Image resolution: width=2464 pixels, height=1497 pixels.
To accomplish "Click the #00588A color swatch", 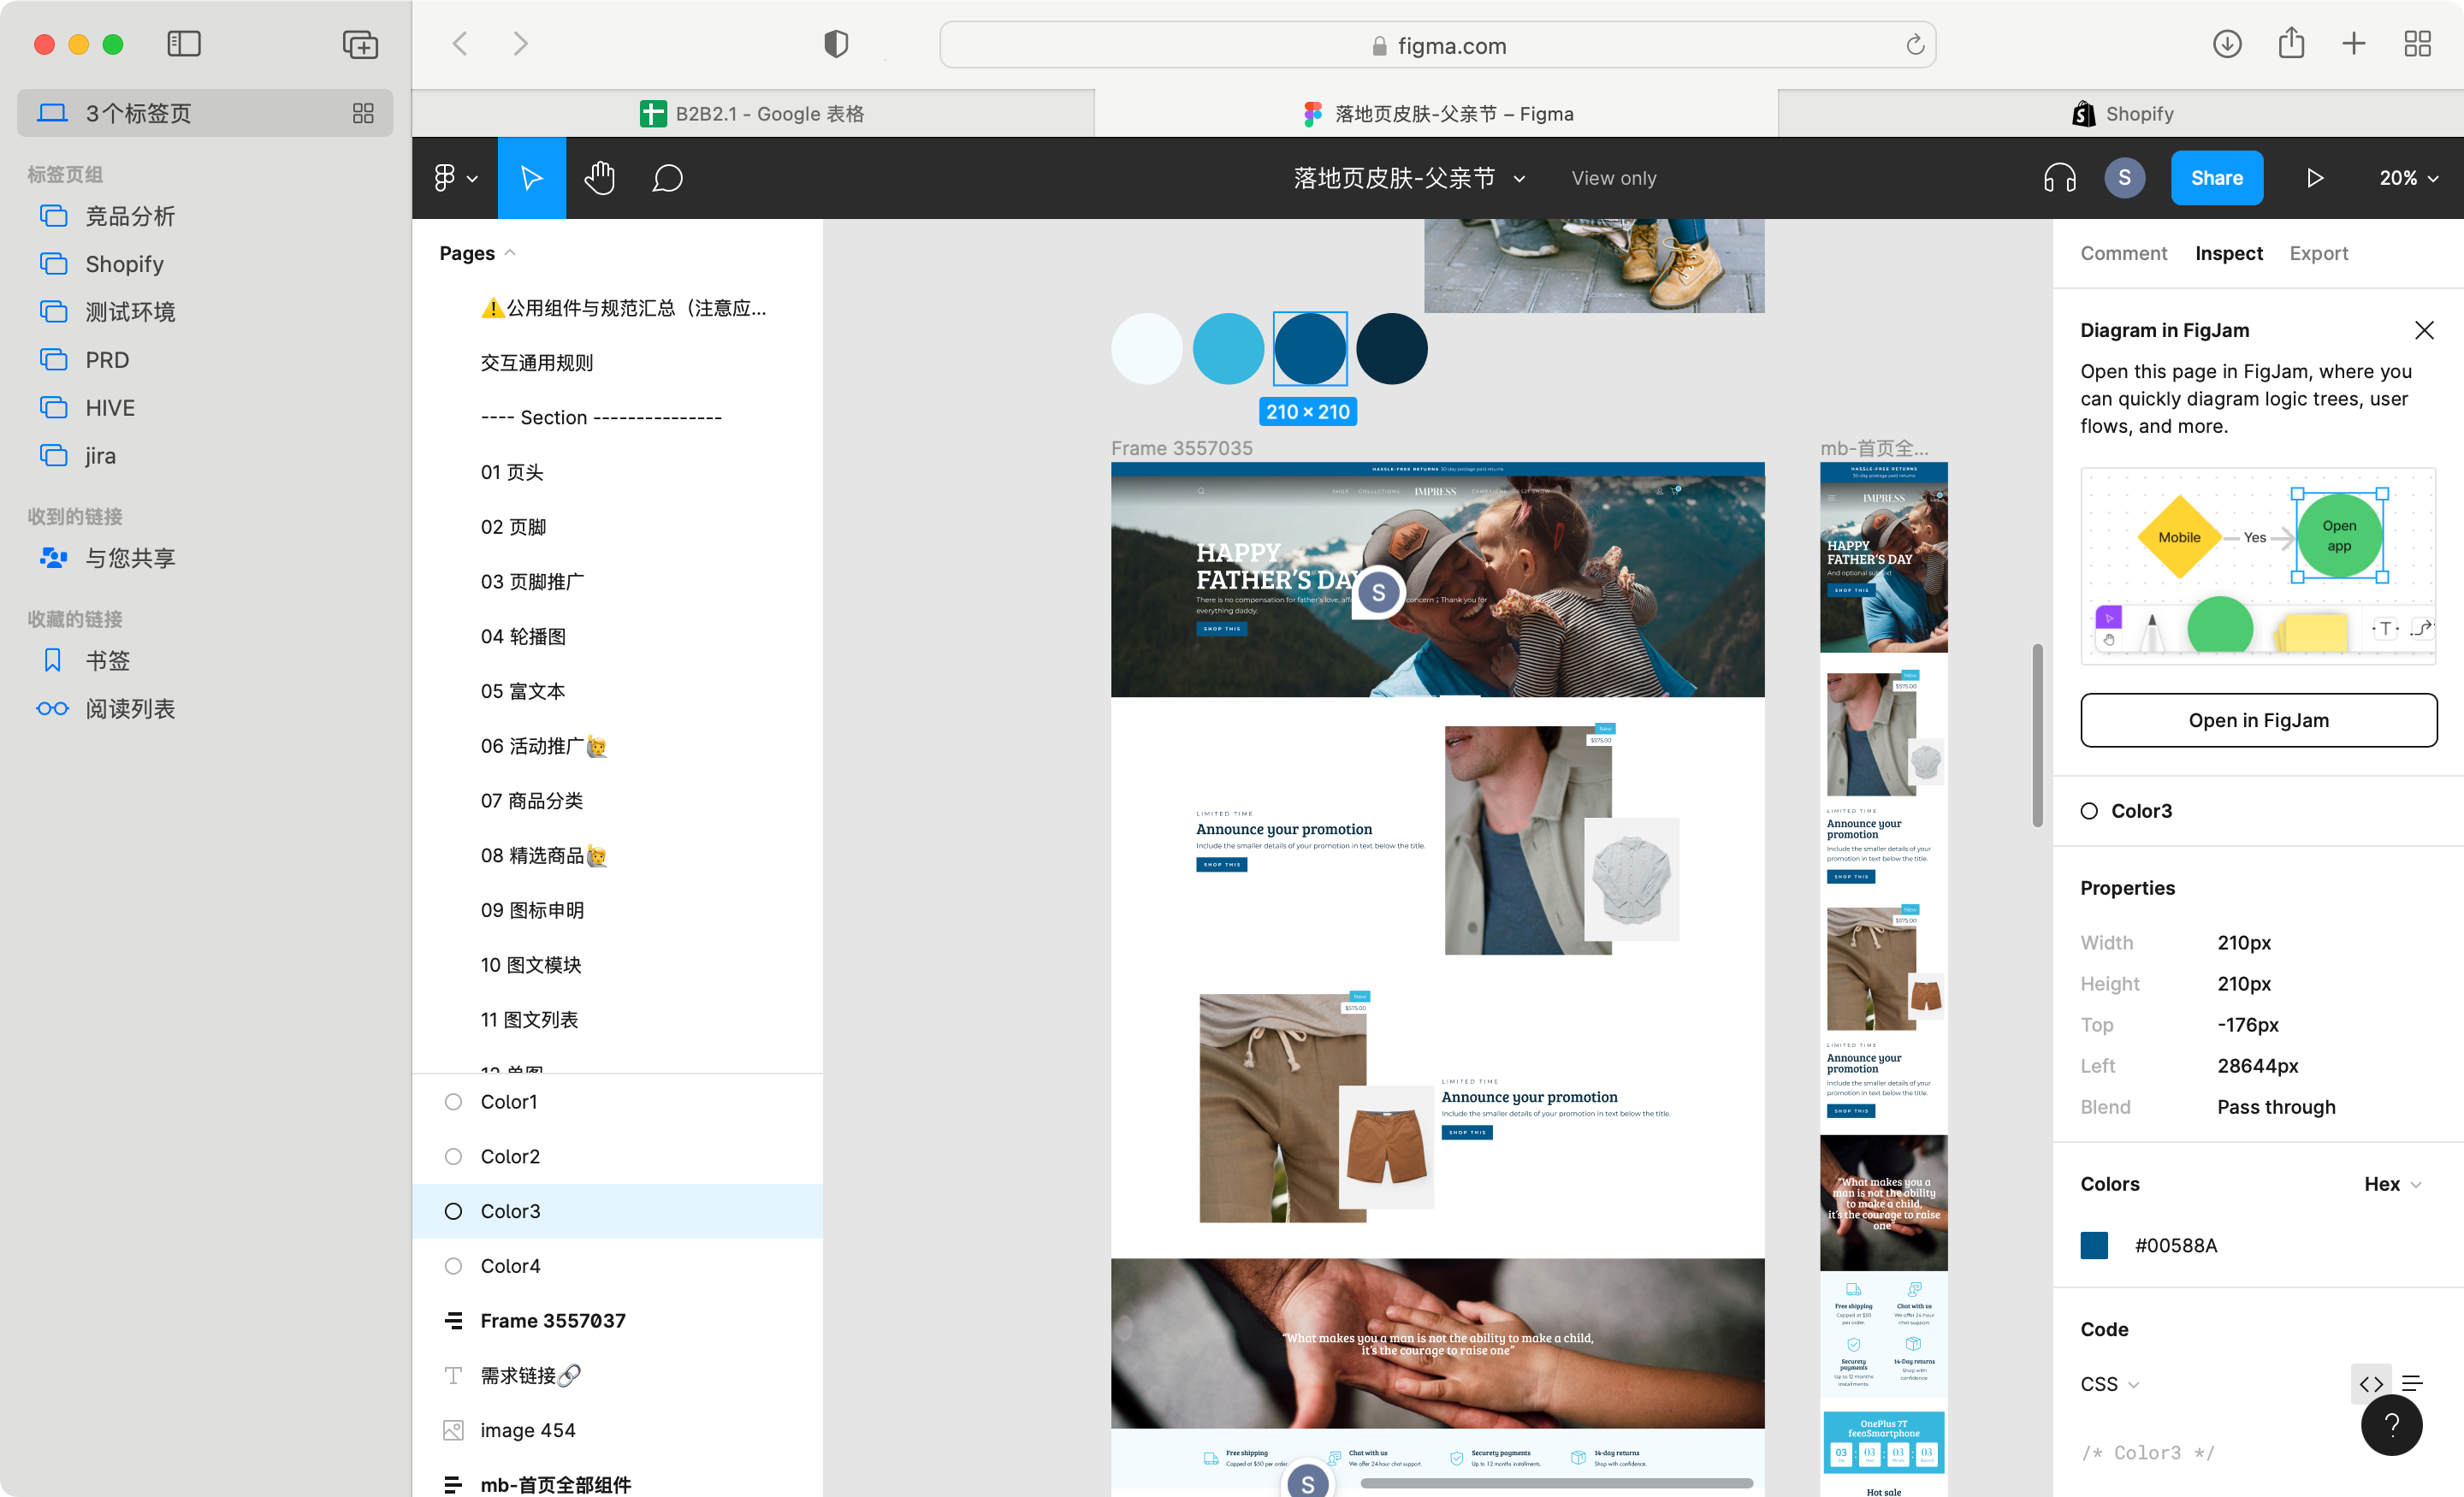I will point(2094,1245).
